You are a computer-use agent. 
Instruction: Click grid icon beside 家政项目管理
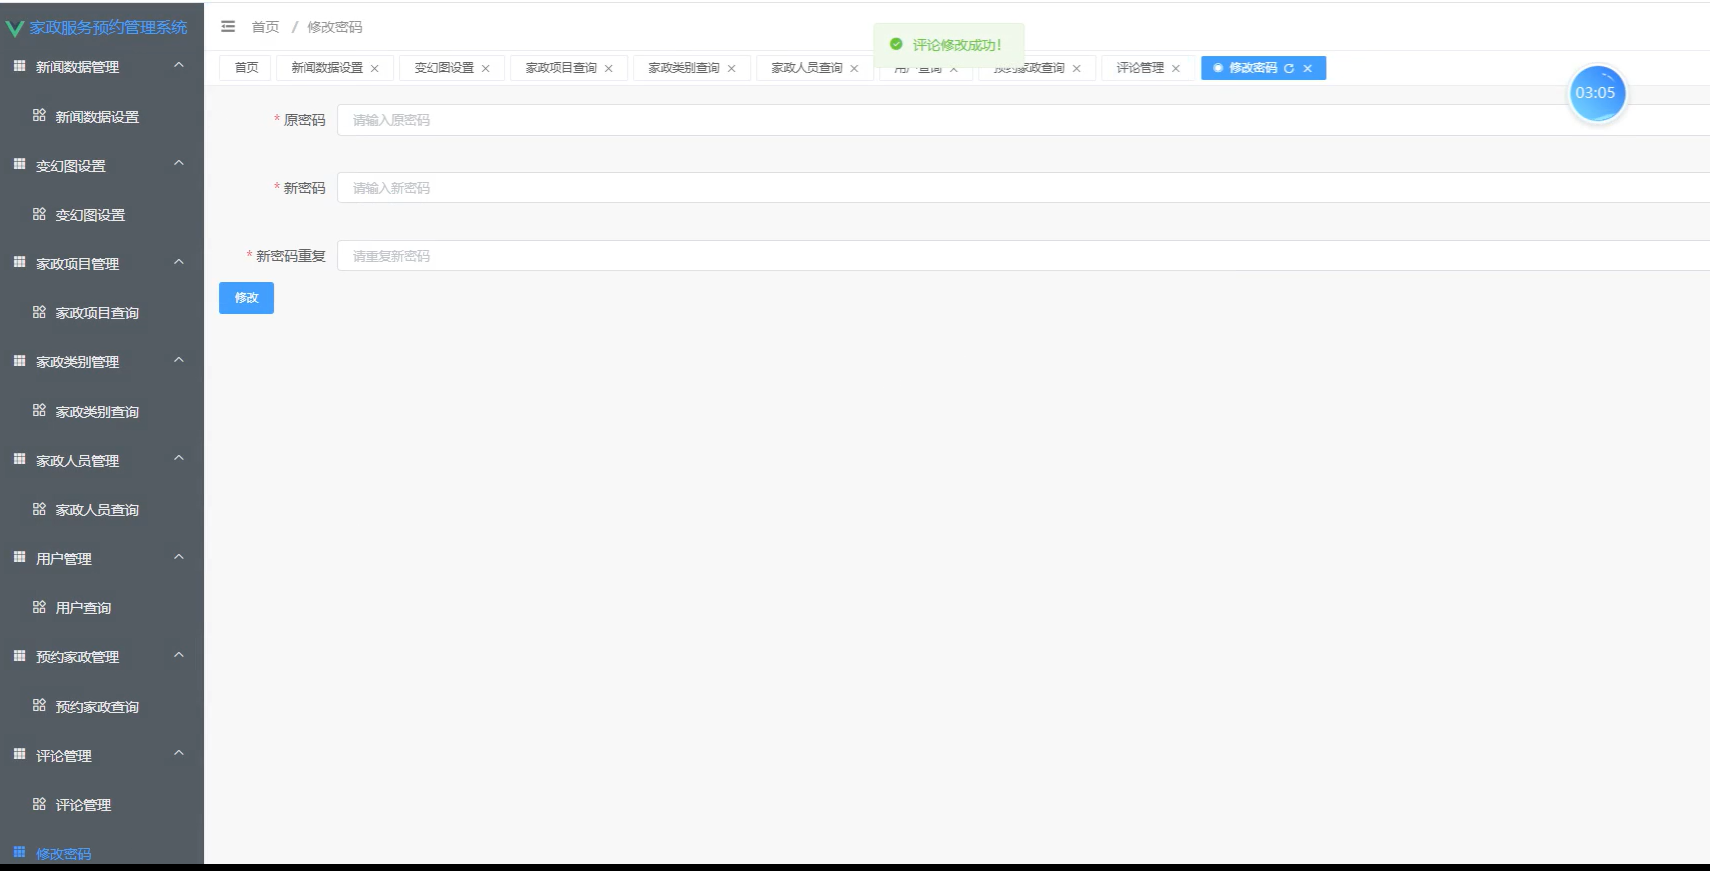(x=19, y=262)
